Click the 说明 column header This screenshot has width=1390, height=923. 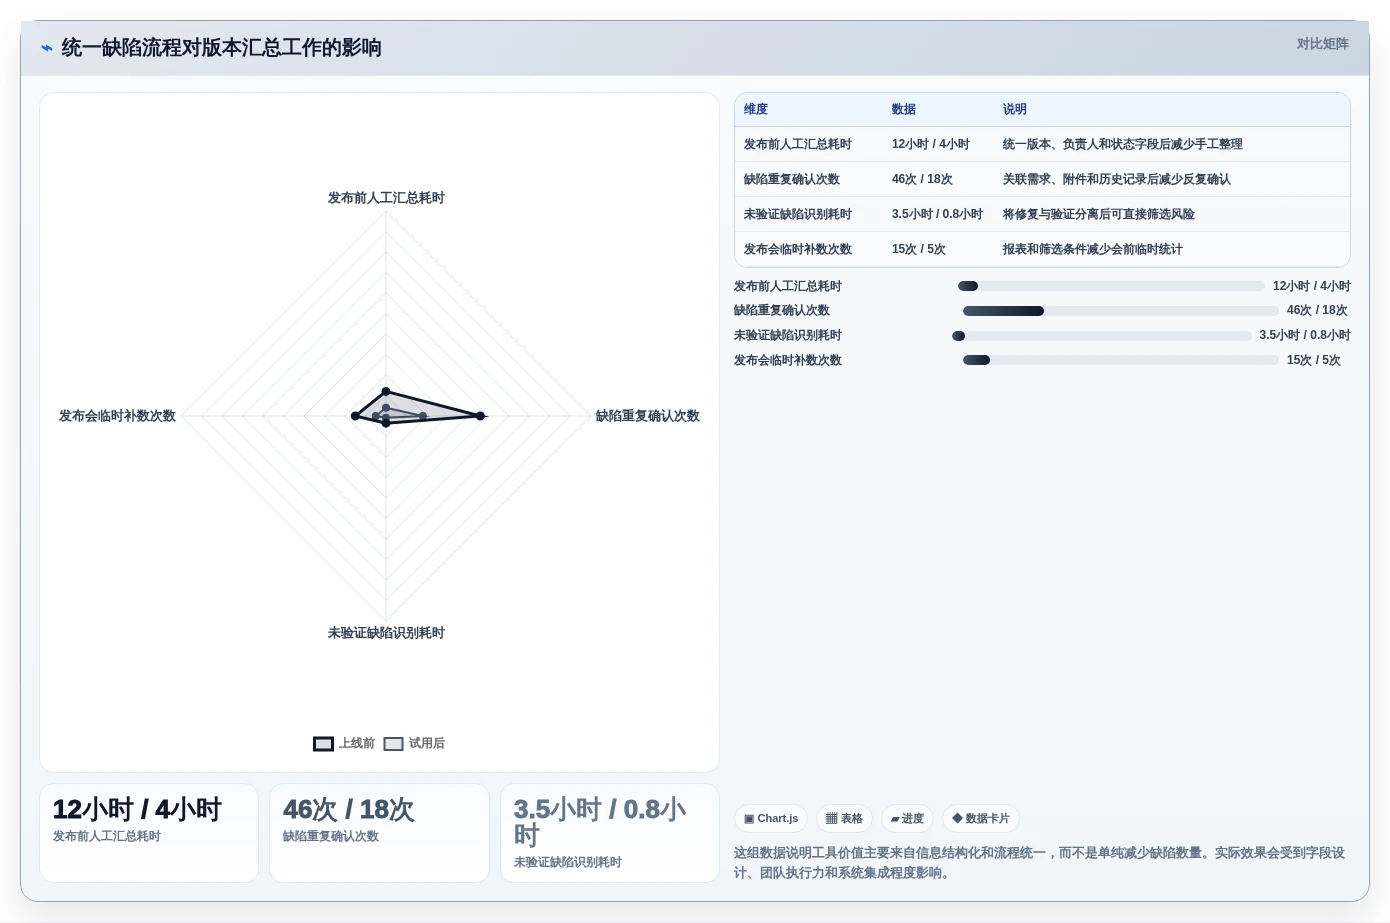tap(1015, 110)
